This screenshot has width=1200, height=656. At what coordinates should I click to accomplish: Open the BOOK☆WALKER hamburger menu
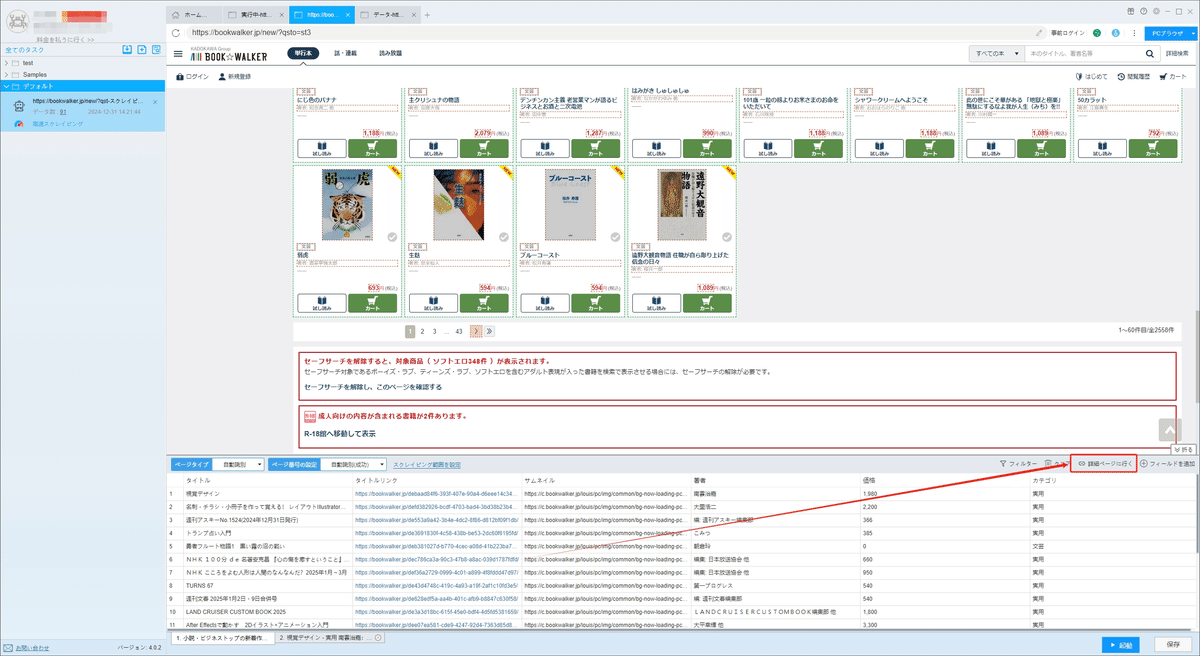(x=178, y=53)
